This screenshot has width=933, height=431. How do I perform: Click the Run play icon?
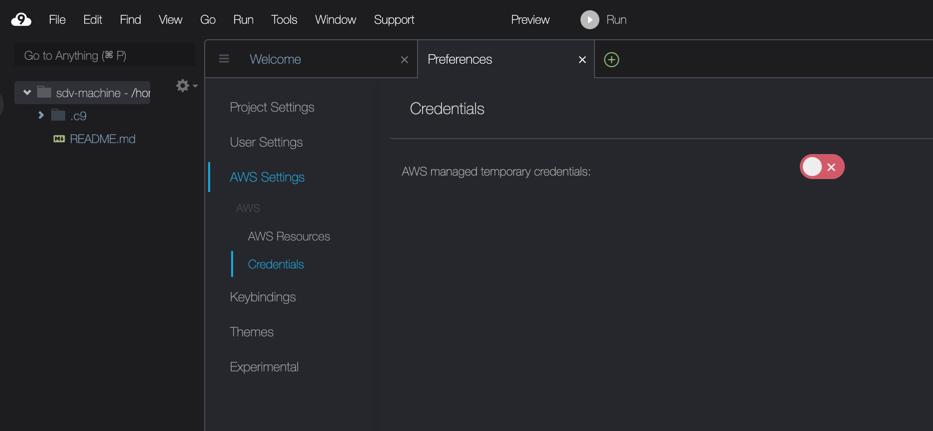point(590,20)
